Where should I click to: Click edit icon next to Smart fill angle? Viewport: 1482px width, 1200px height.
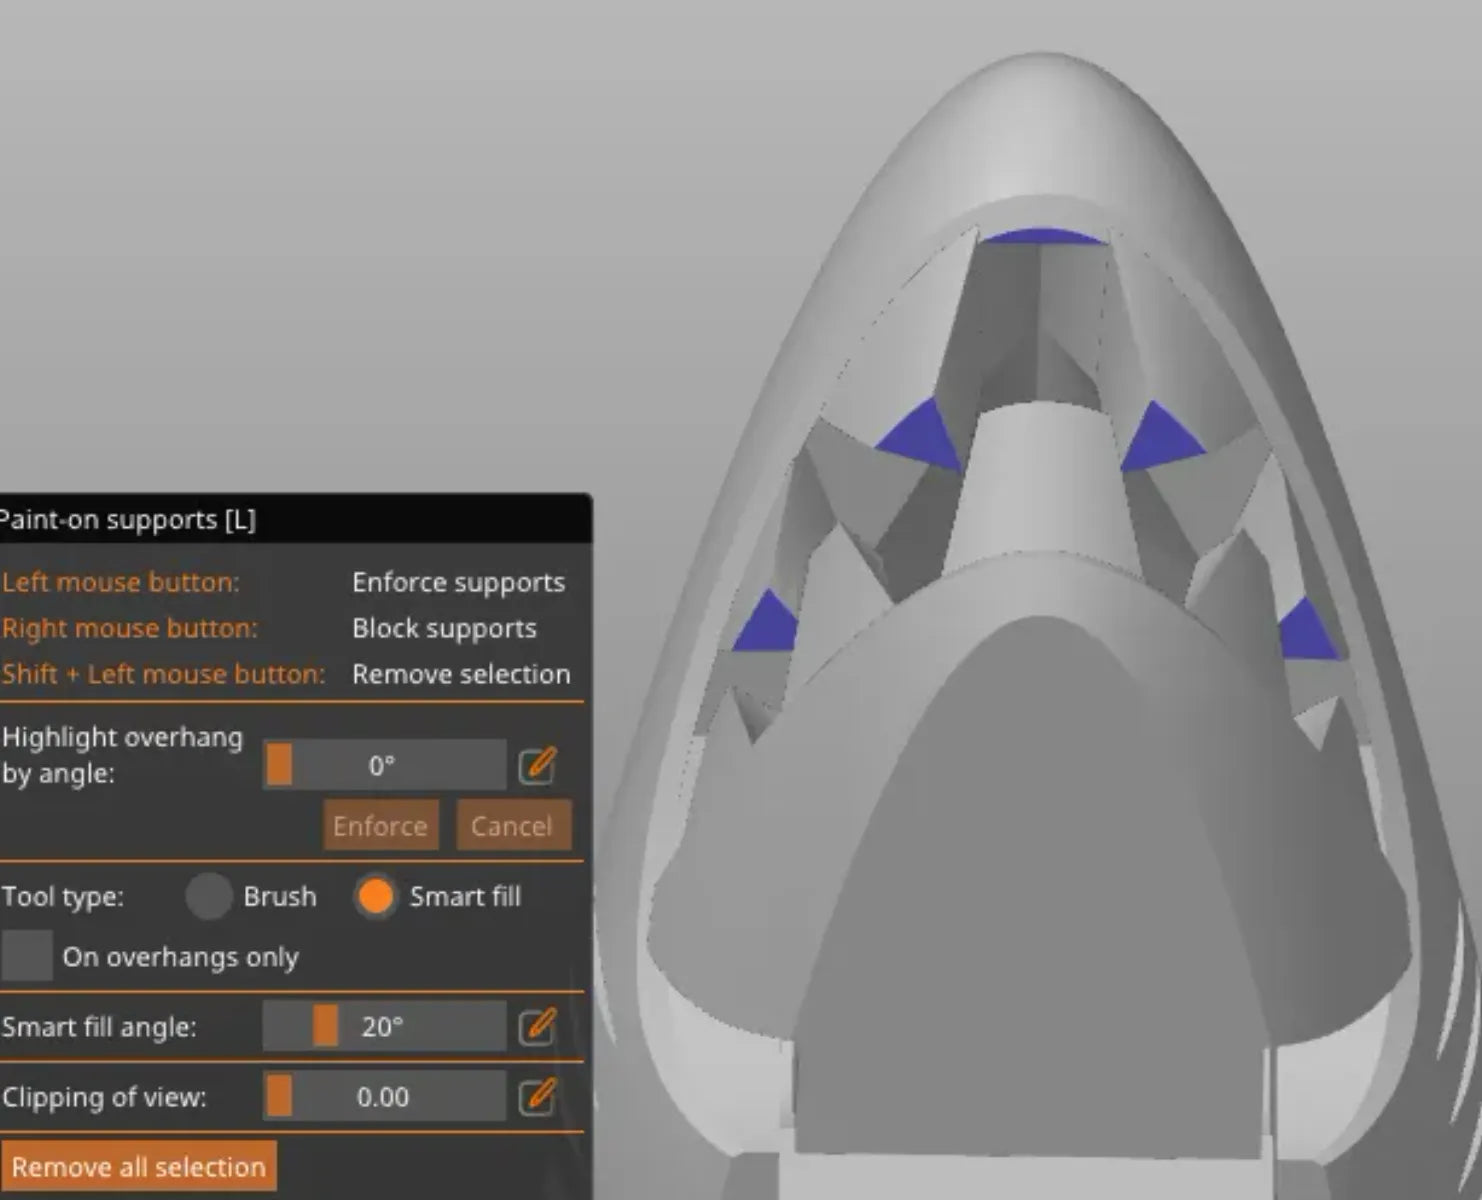[x=537, y=1026]
